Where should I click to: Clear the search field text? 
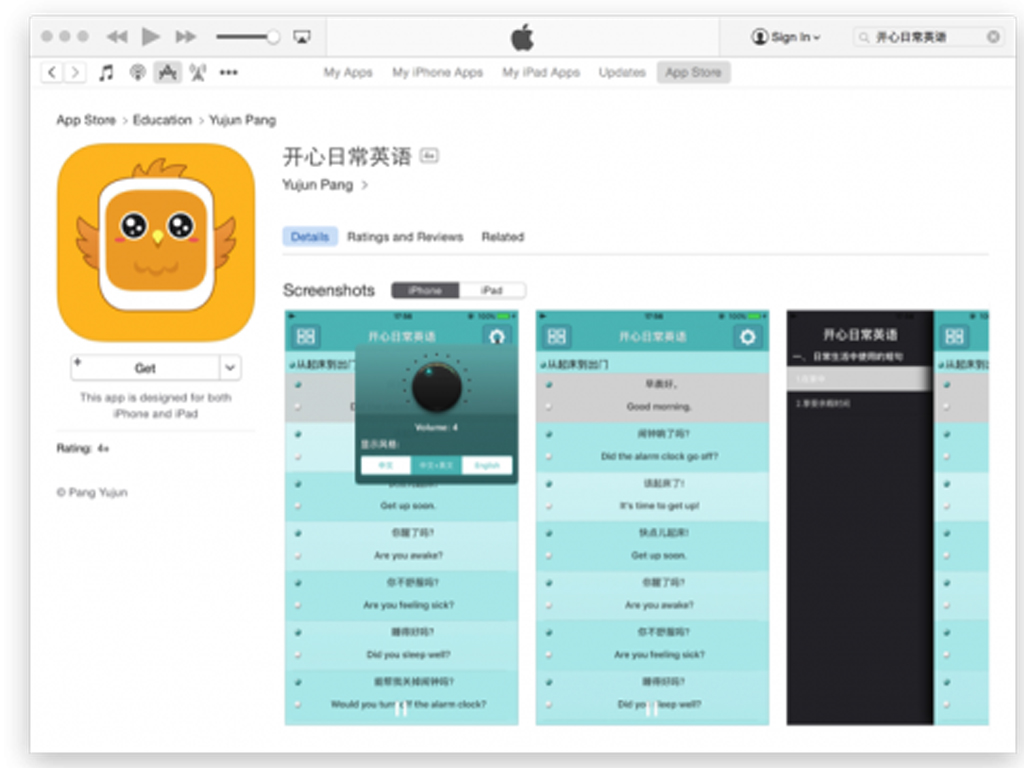point(993,37)
